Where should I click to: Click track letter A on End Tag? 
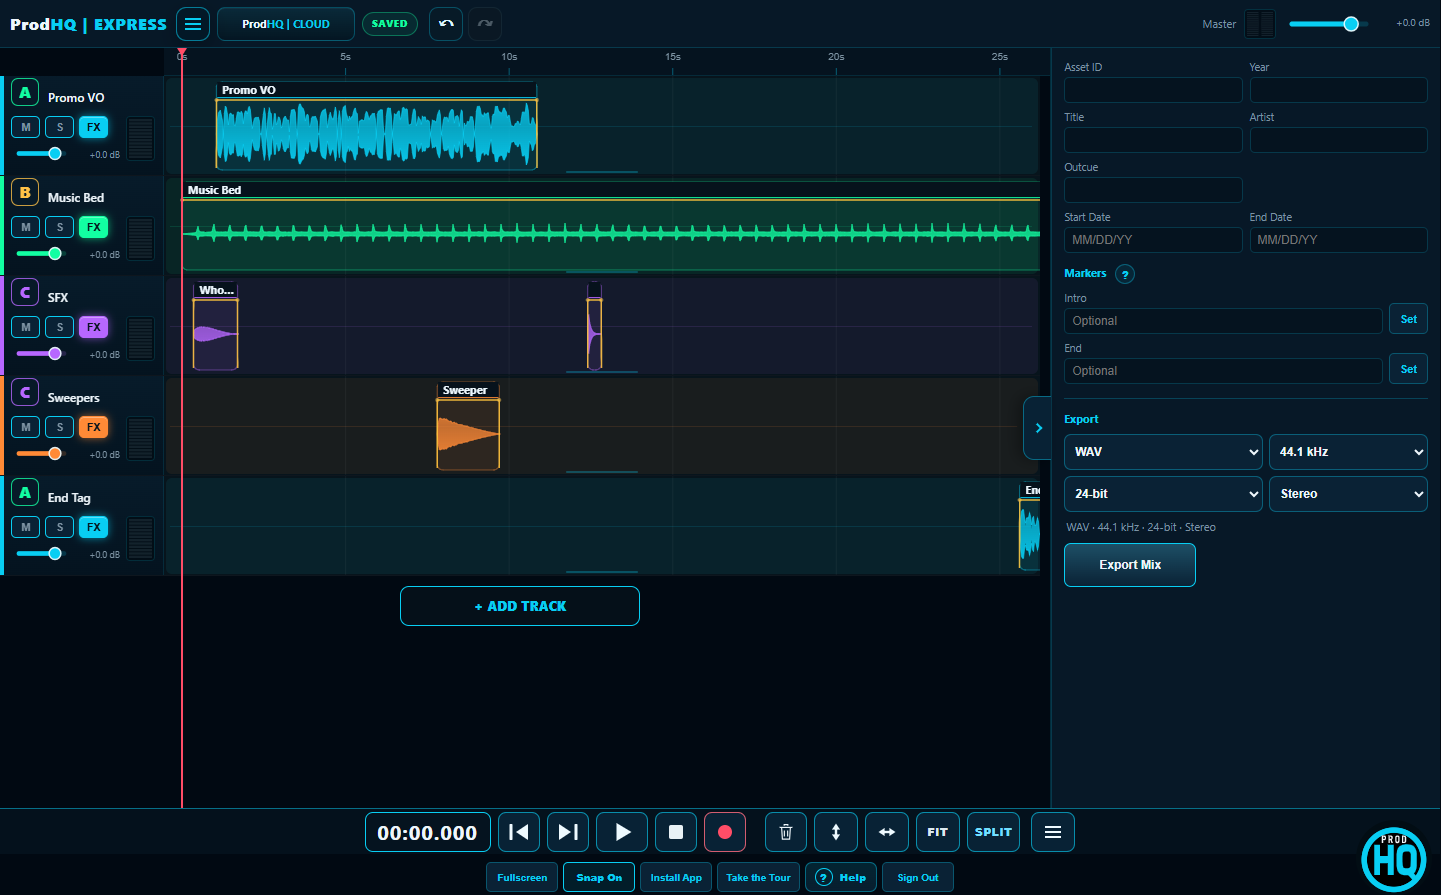tap(25, 493)
